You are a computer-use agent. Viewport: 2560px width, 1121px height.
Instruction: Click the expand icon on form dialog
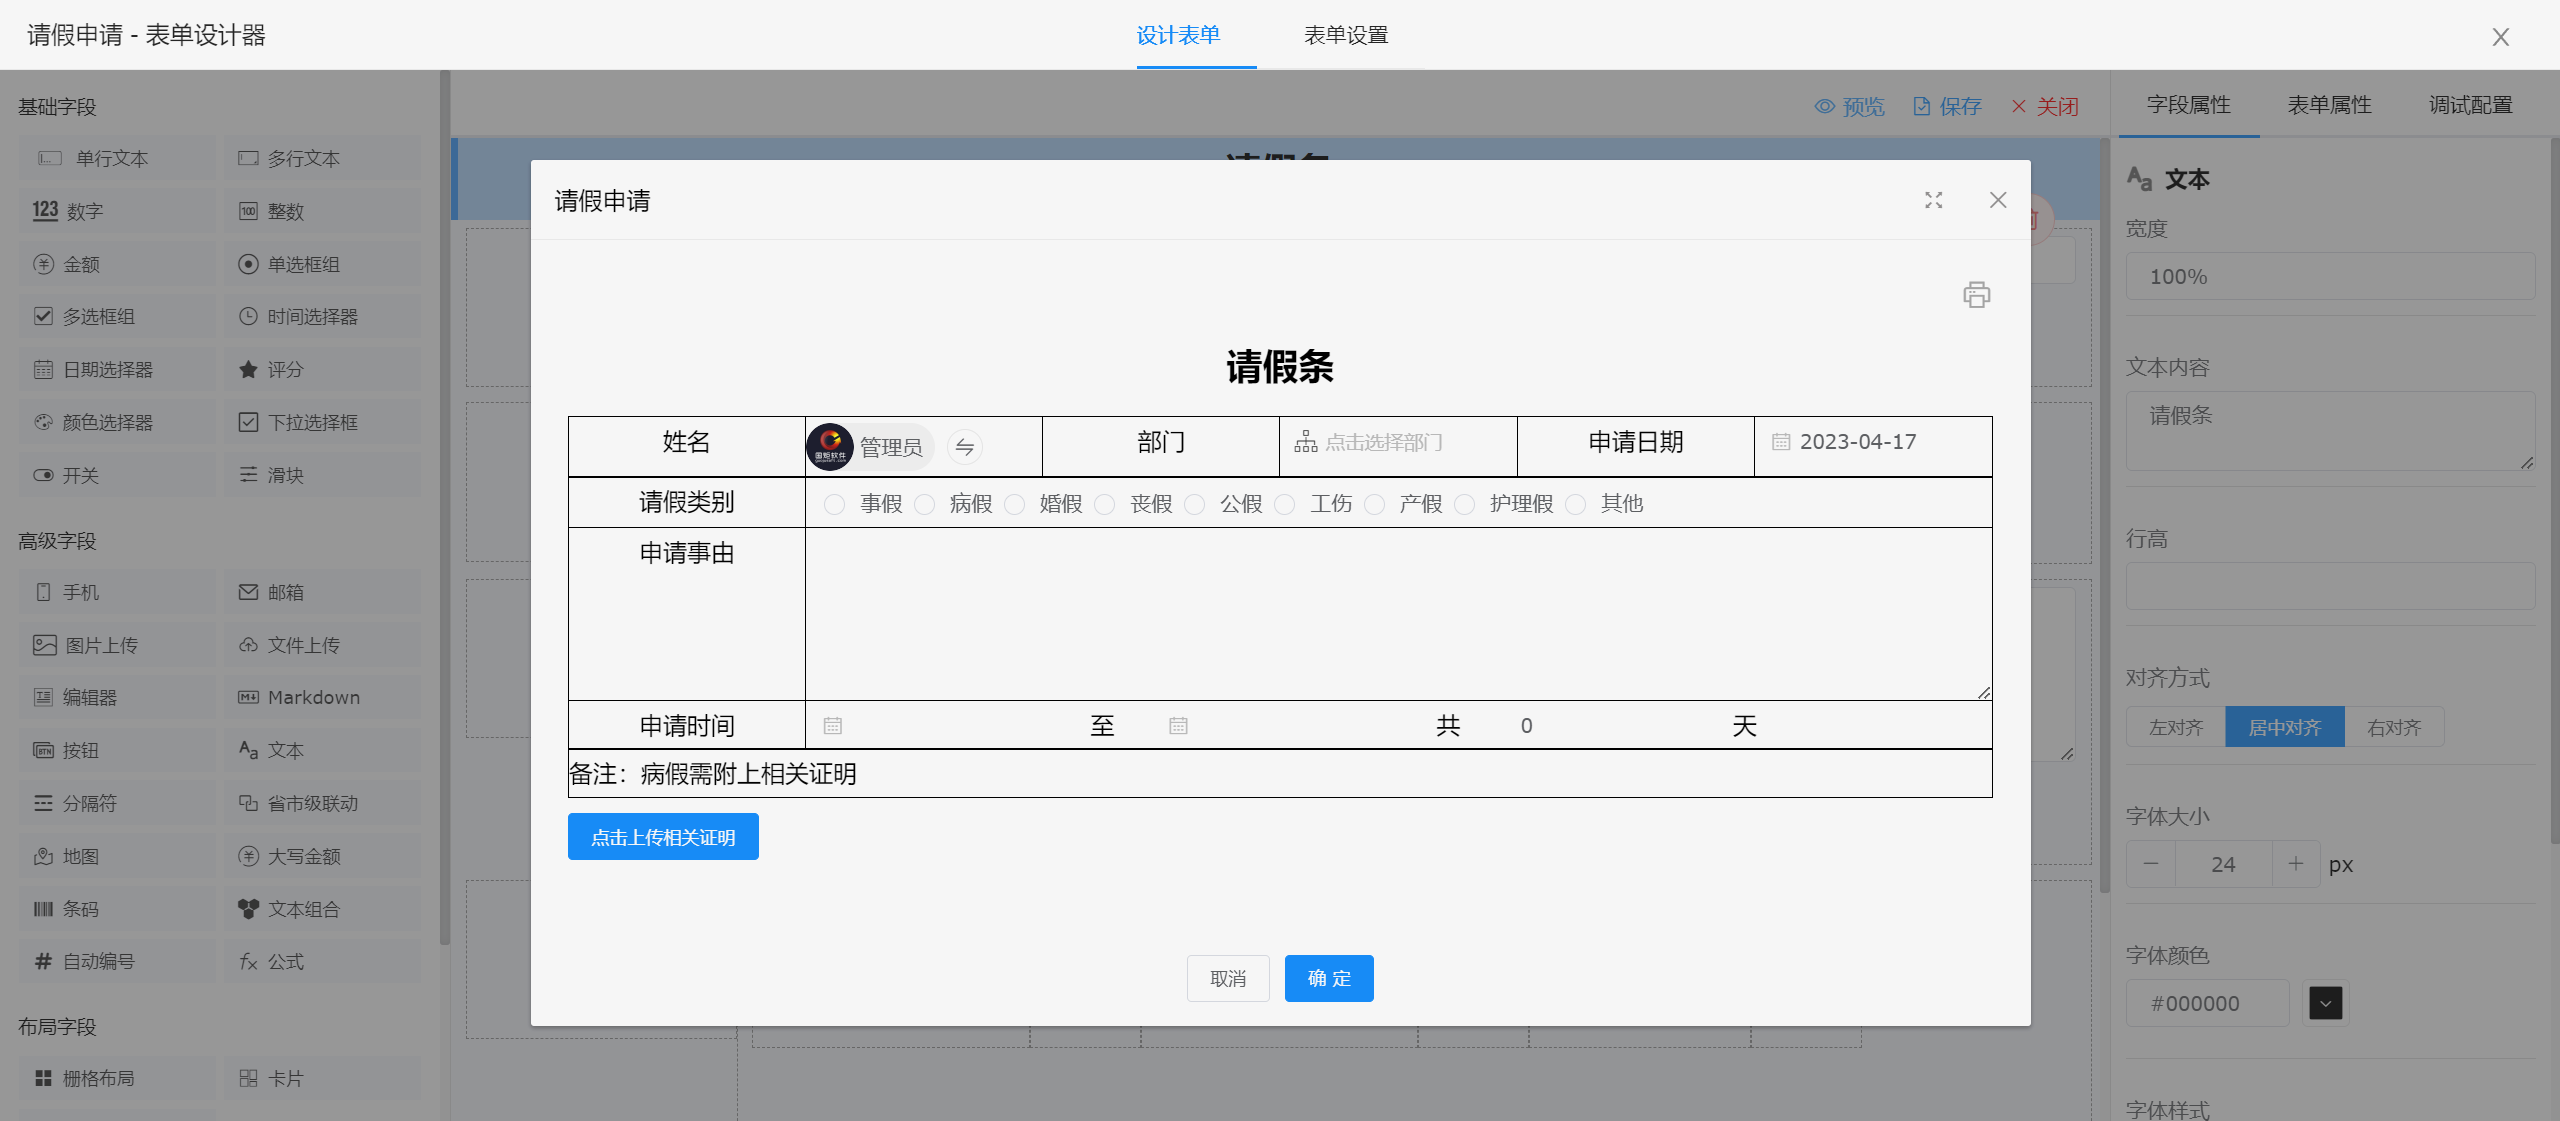pyautogui.click(x=1935, y=199)
